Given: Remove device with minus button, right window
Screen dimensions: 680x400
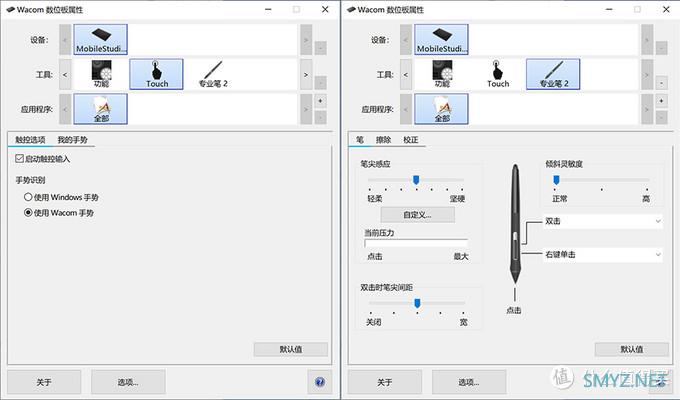Looking at the screenshot, I should [661, 48].
